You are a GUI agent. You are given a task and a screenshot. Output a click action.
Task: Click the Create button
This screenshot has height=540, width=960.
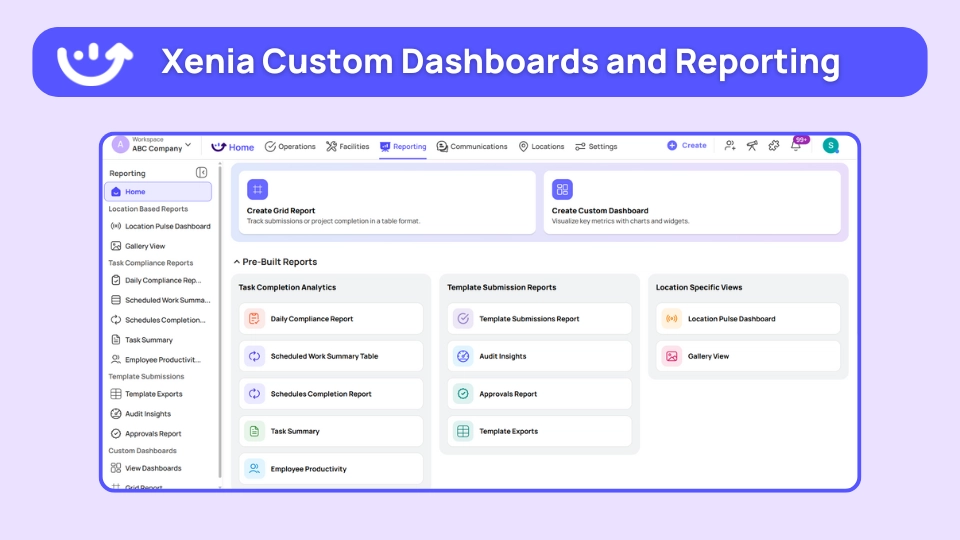coord(687,146)
